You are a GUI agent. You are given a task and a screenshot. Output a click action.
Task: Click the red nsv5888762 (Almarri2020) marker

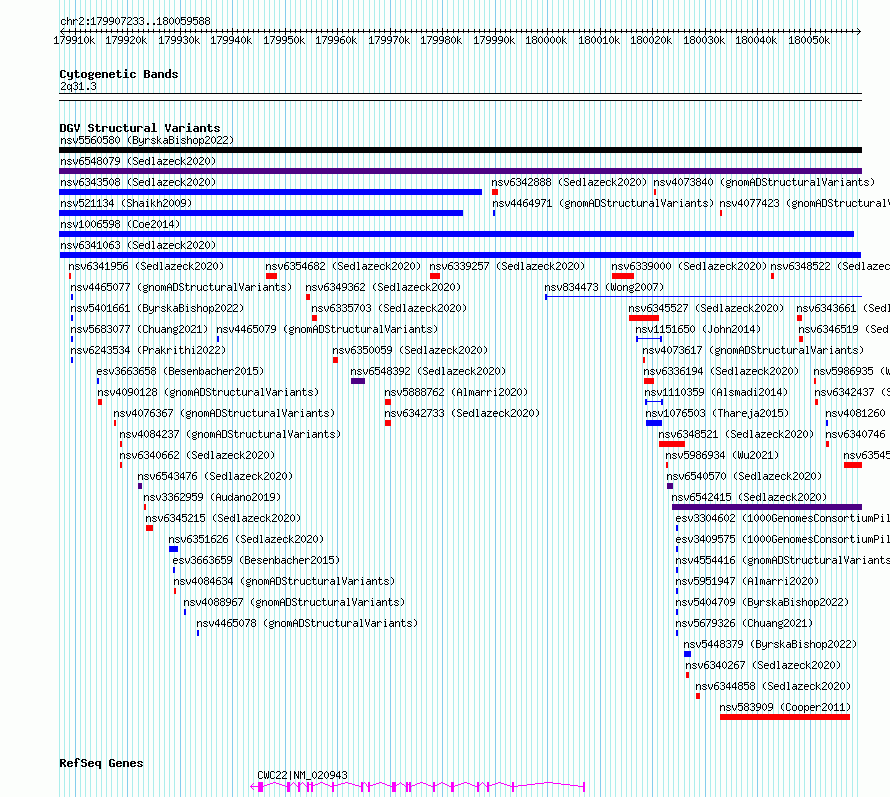click(x=388, y=402)
